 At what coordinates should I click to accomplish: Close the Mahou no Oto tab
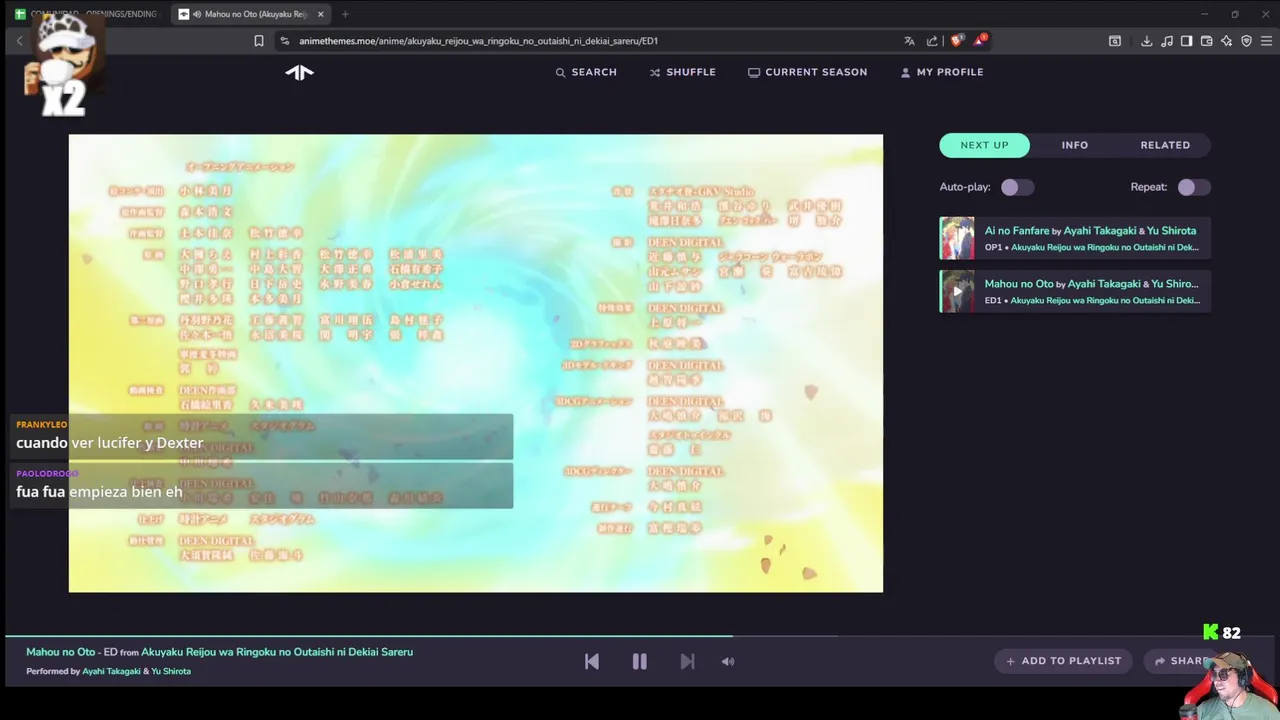320,14
